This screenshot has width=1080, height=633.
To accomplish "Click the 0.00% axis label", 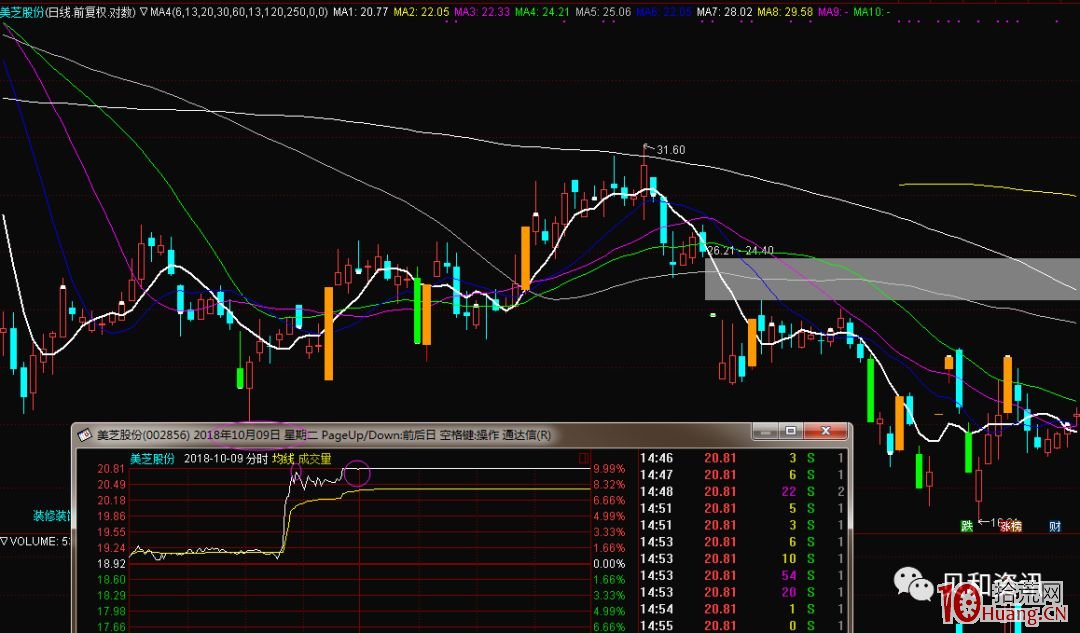I will pyautogui.click(x=609, y=564).
